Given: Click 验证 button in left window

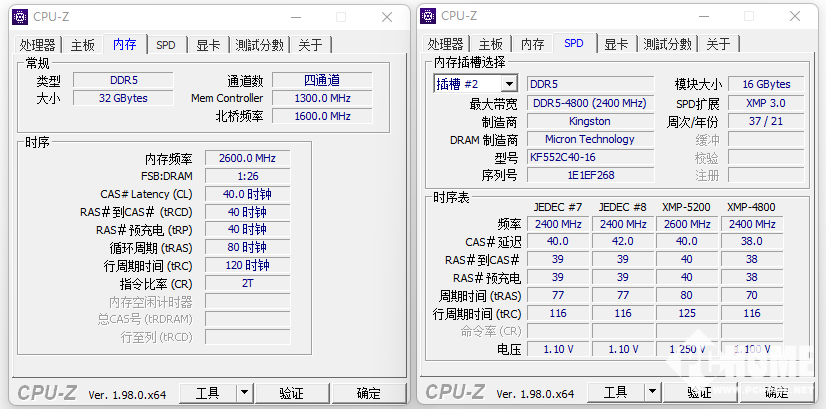Looking at the screenshot, I should [291, 393].
